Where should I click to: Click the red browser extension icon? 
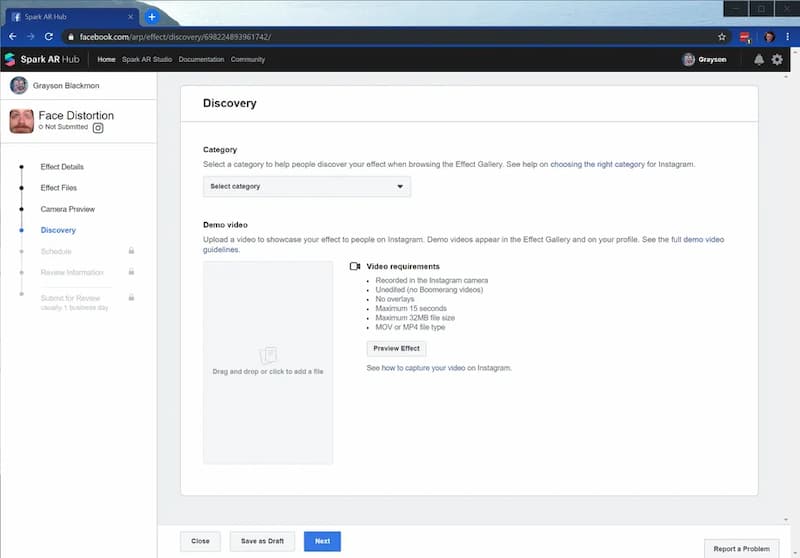click(744, 37)
